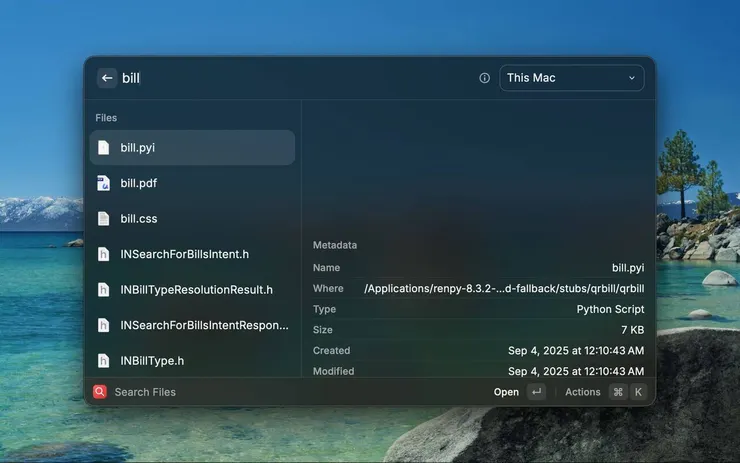740x463 pixels.
Task: Select INBillType.h file result
Action: 192,361
